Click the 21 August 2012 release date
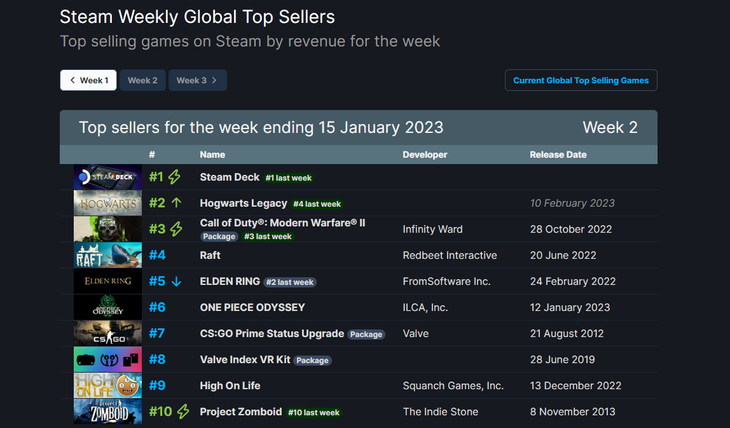The height and width of the screenshot is (428, 730). pos(567,333)
